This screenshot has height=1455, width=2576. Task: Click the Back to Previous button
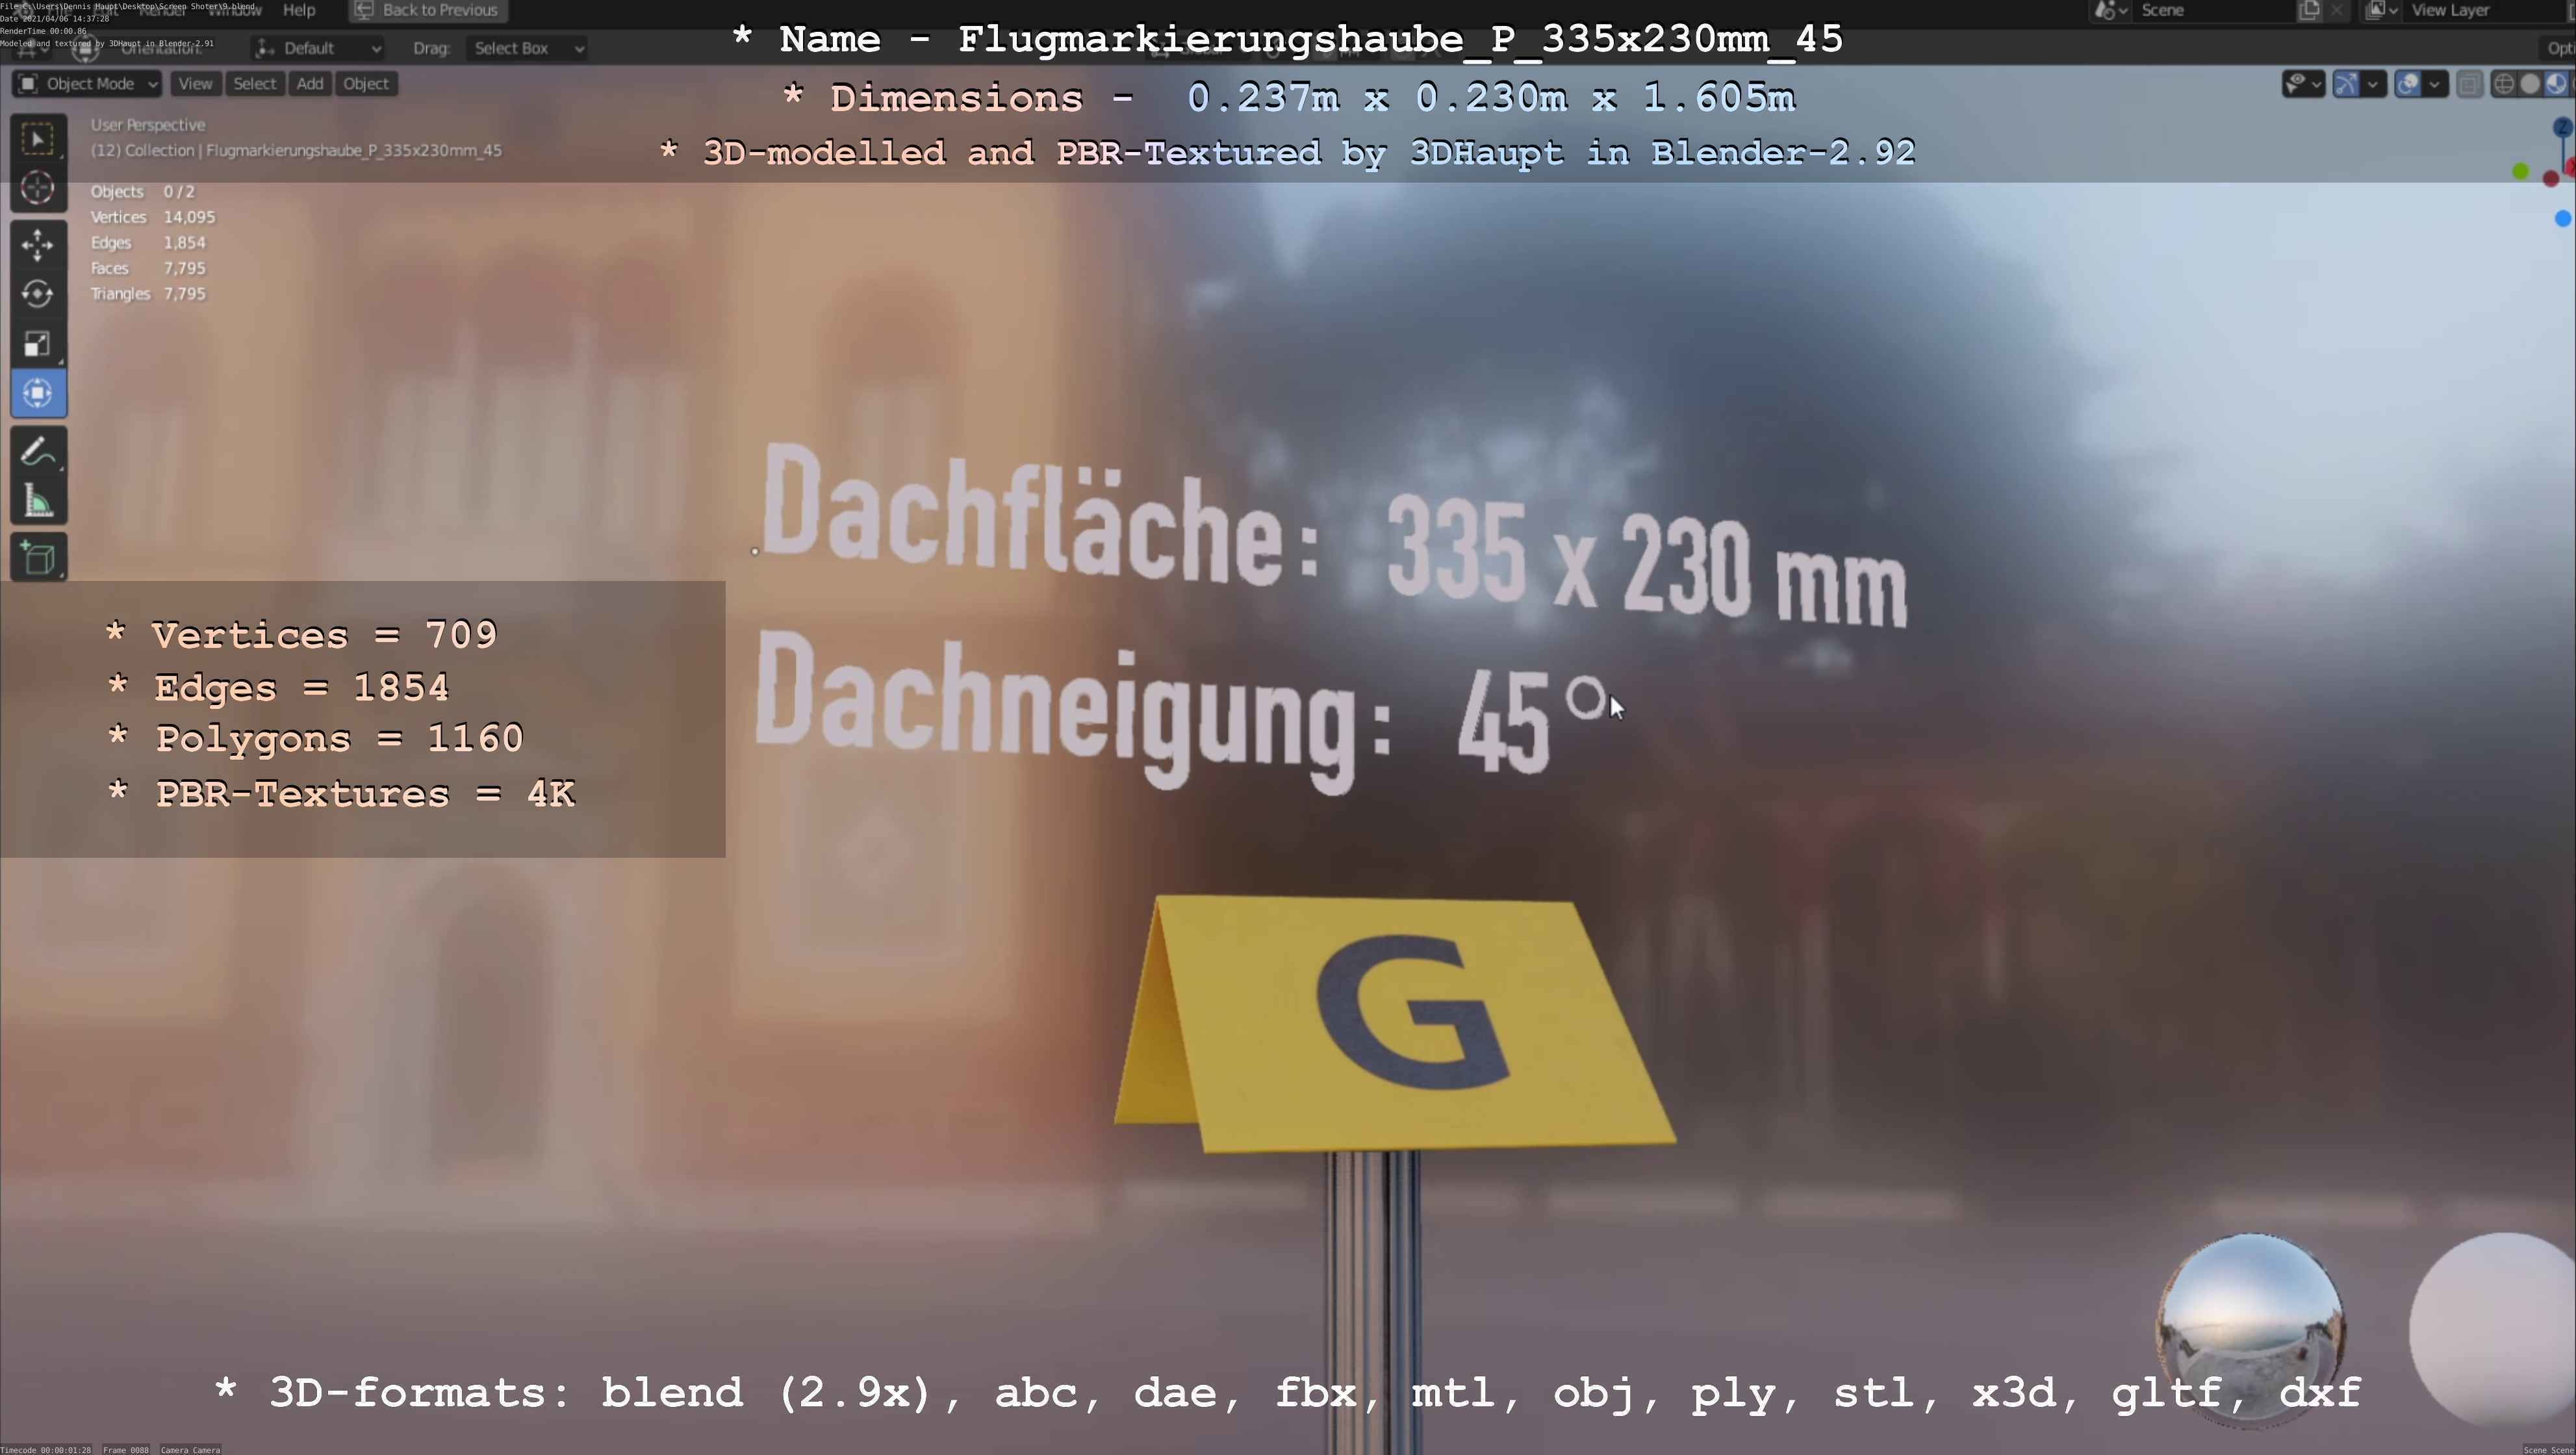[x=427, y=10]
